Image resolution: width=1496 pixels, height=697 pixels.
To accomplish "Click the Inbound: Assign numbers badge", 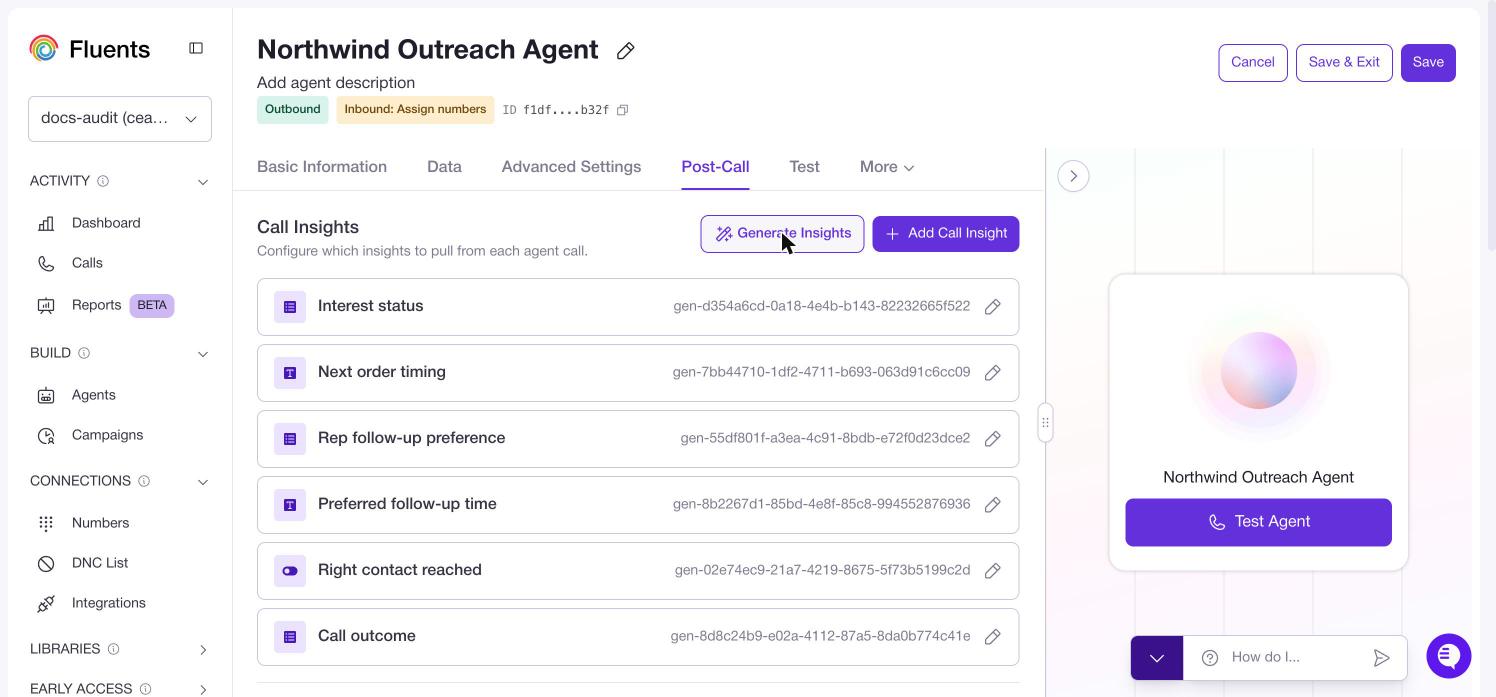I will (x=415, y=110).
